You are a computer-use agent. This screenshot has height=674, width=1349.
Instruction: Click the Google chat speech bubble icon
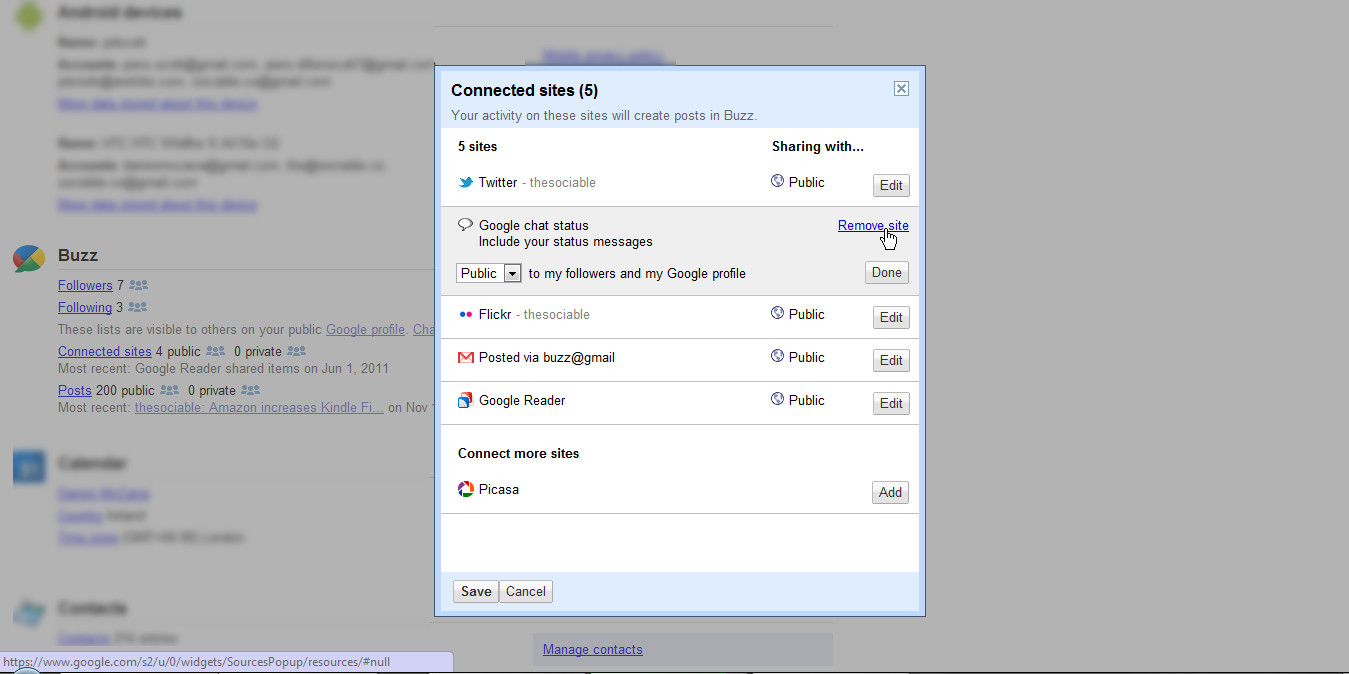tap(465, 226)
